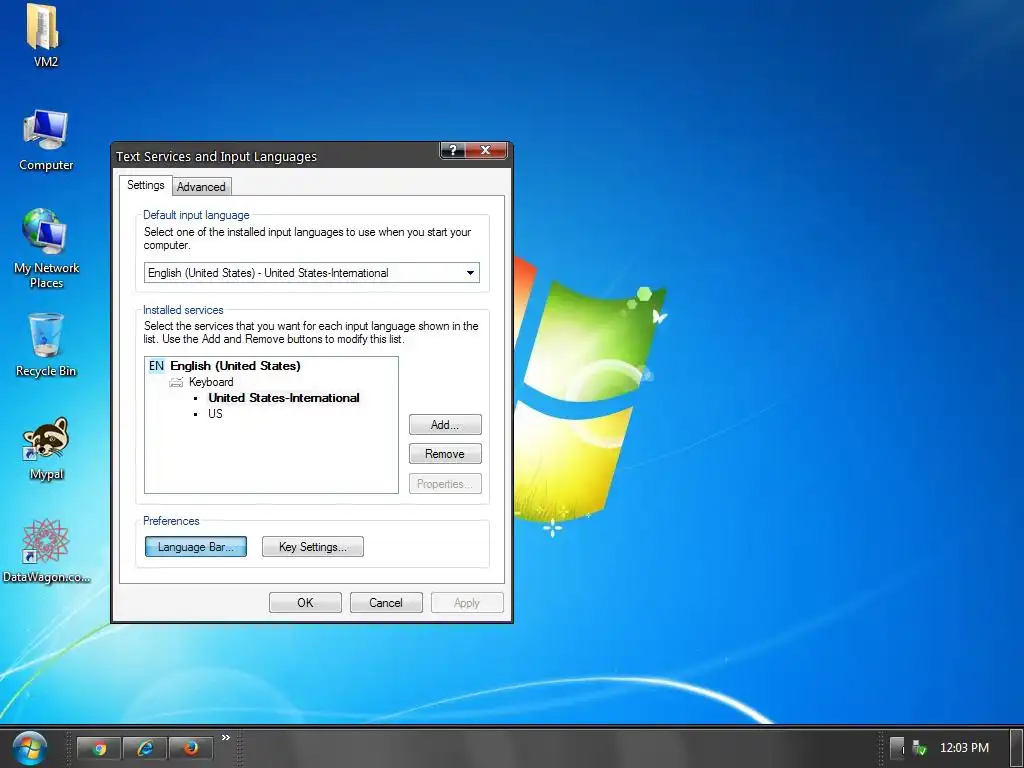1024x768 pixels.
Task: Click the green shield tray icon
Action: (920, 748)
